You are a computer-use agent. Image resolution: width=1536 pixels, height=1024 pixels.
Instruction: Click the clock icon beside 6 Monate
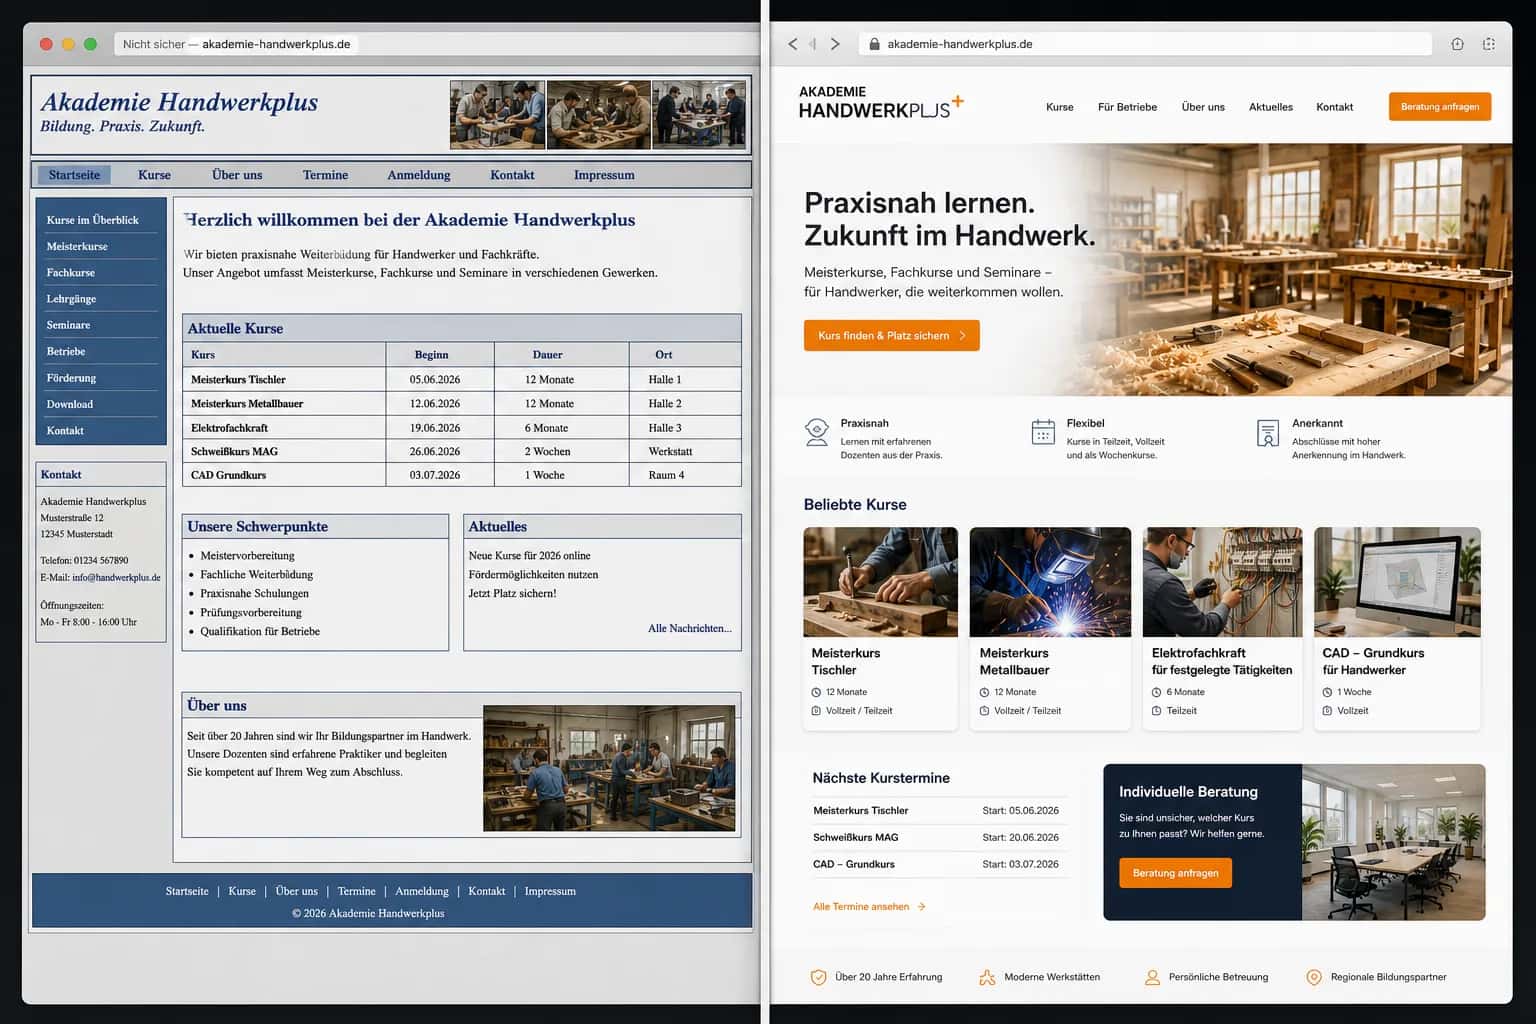[x=1156, y=692]
